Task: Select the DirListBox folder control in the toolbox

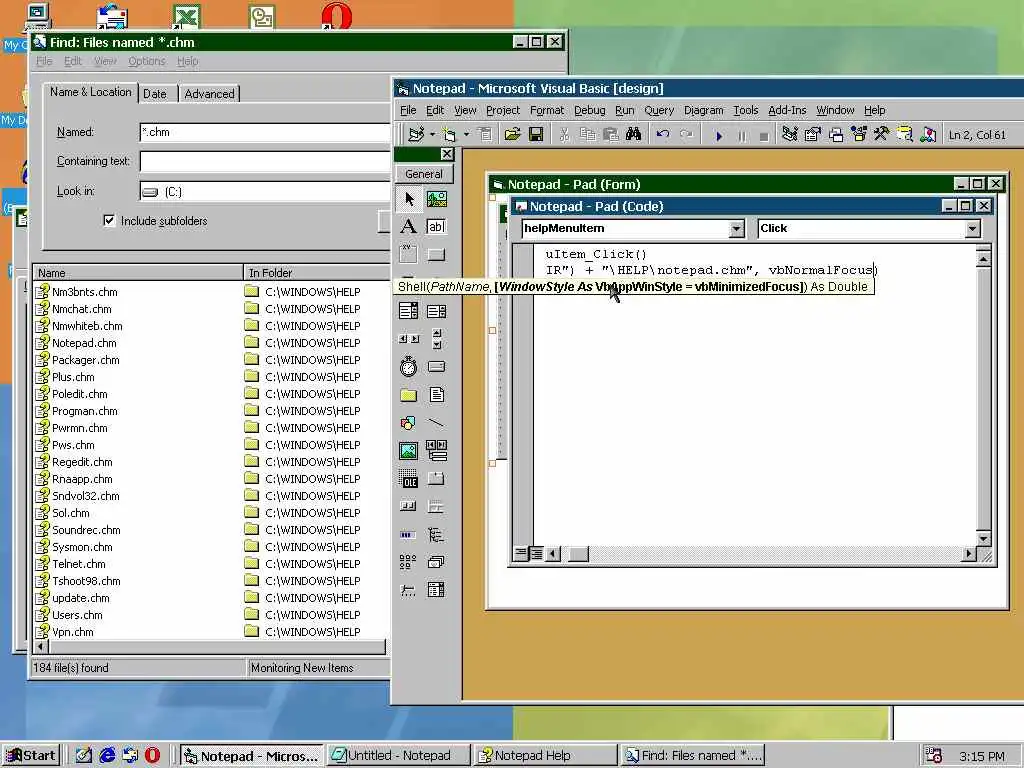Action: tap(409, 394)
